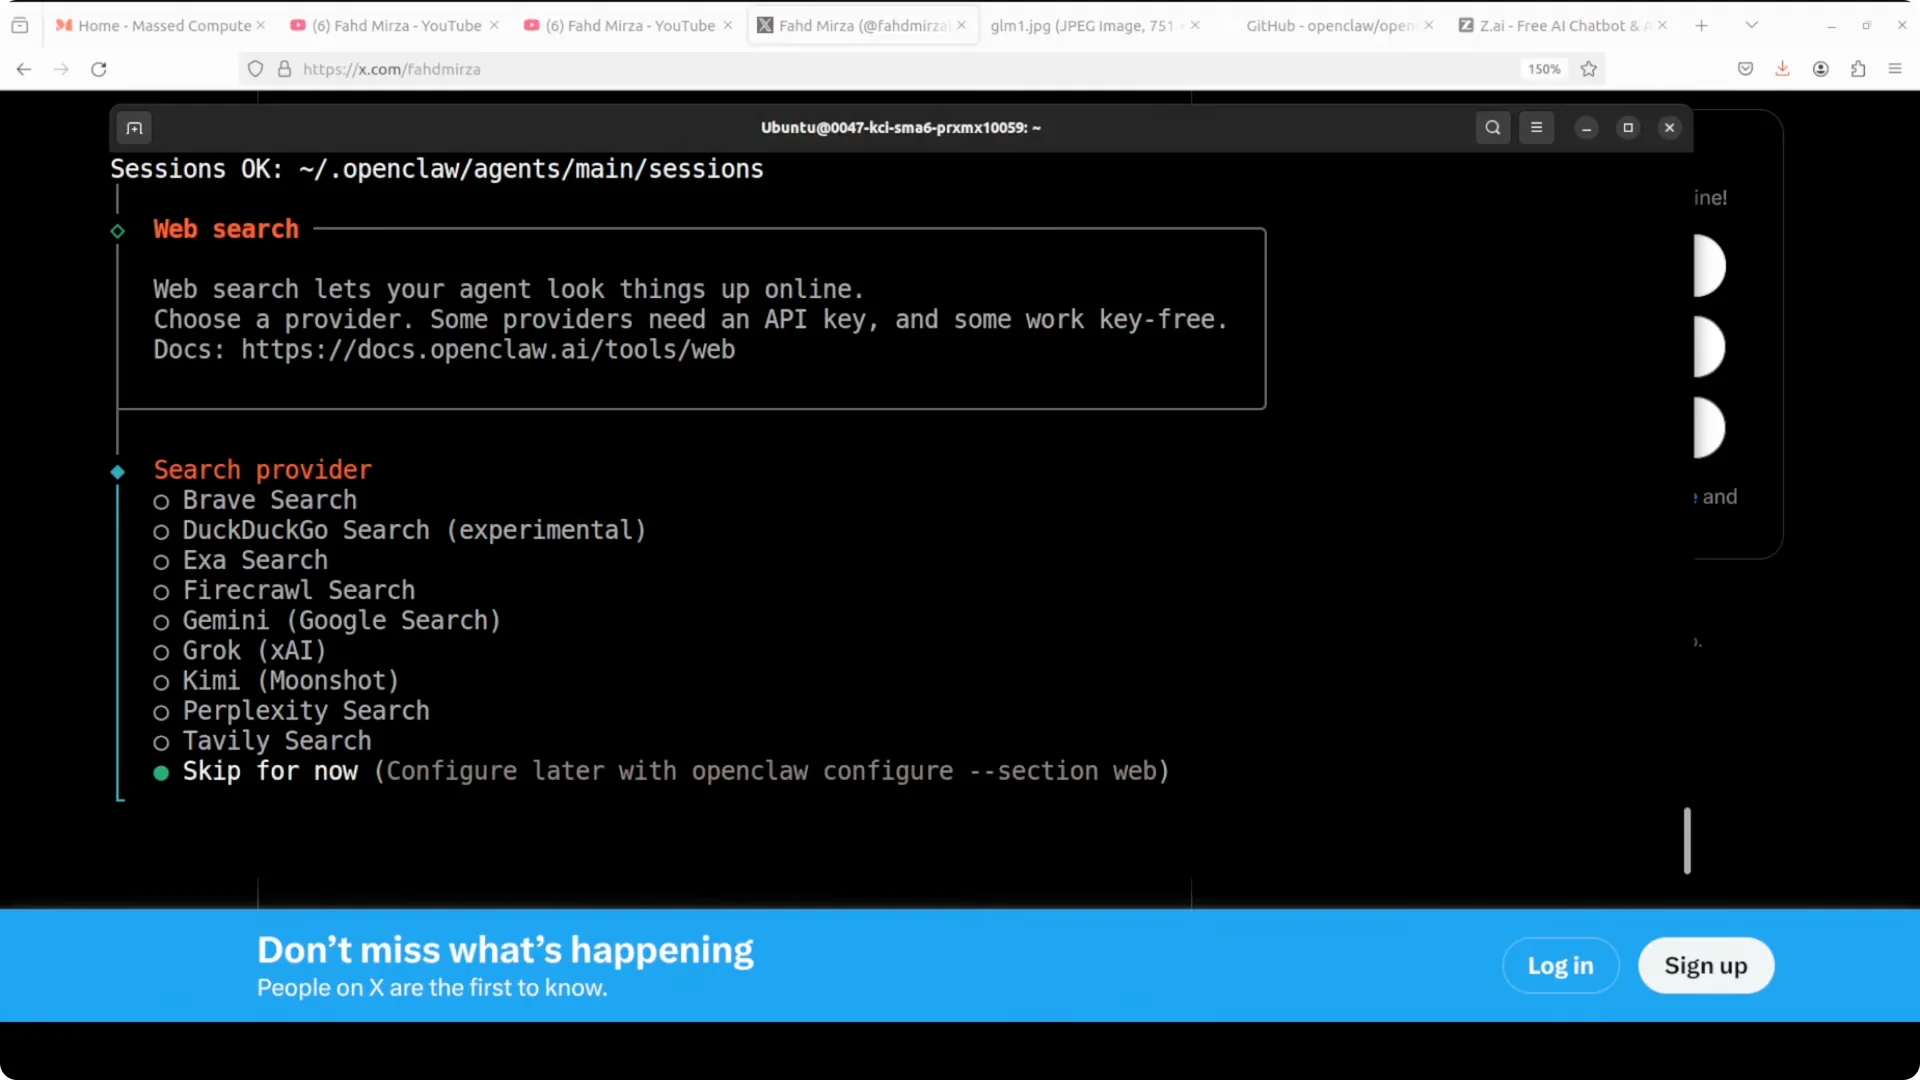Click docs.openclaw.ai/tools/web link text
Screen dimensions: 1920x1080
(x=488, y=350)
